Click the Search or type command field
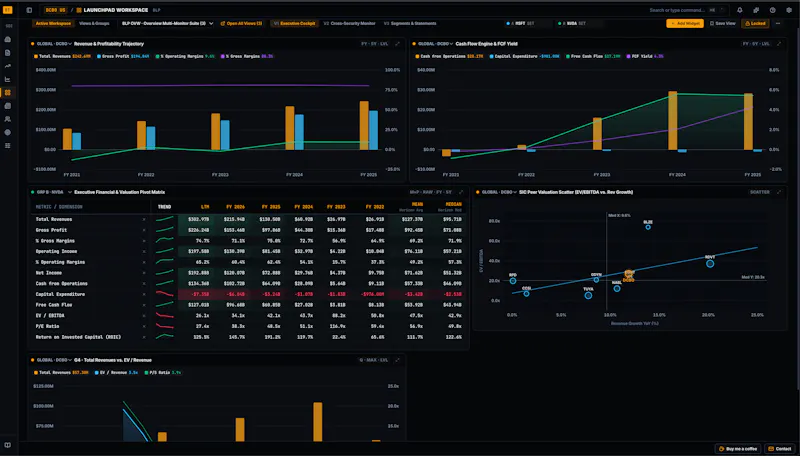This screenshot has width=800, height=456. pos(685,10)
